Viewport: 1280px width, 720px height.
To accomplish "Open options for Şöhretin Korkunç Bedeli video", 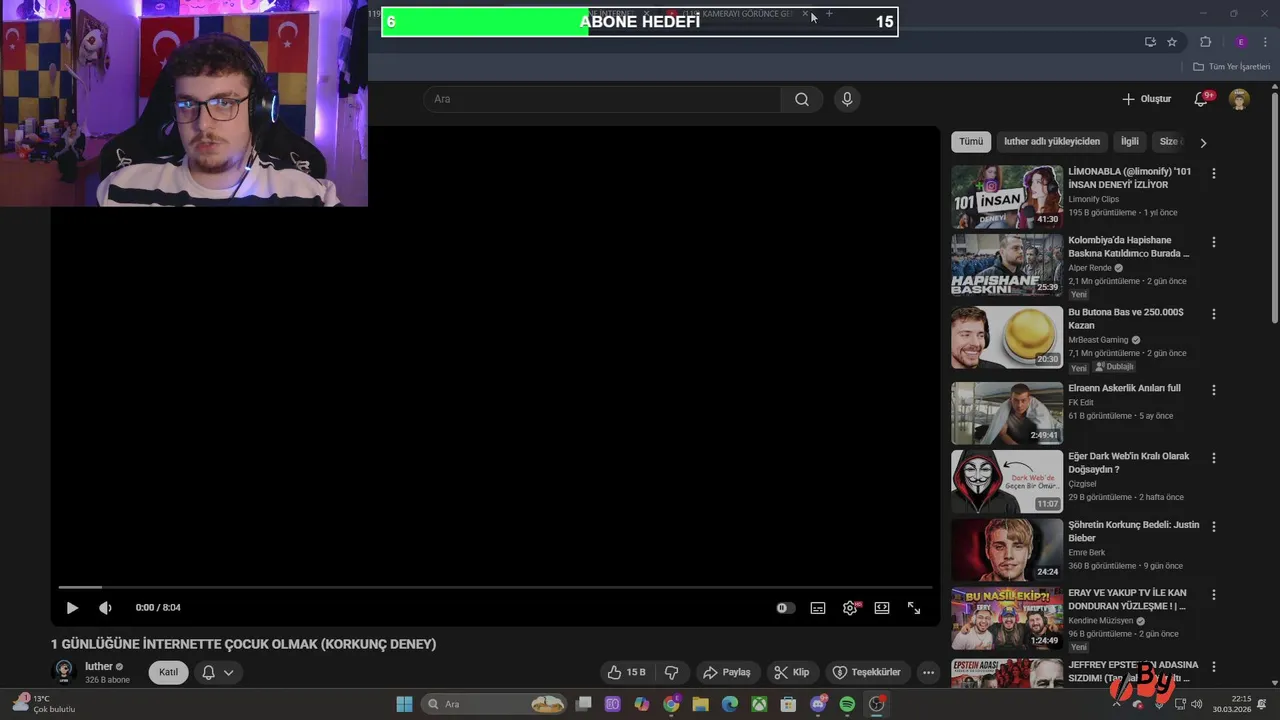I will coord(1214,526).
